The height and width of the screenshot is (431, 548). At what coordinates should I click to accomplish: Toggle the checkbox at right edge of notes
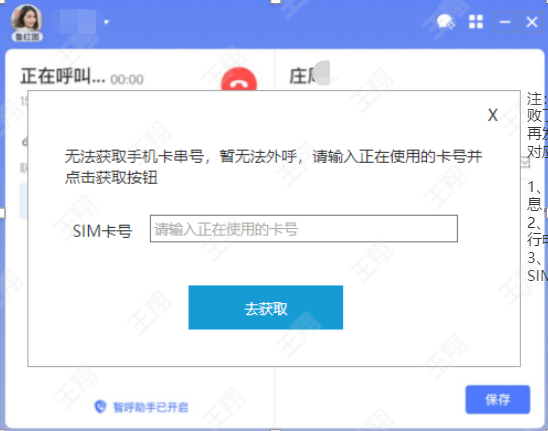(526, 163)
